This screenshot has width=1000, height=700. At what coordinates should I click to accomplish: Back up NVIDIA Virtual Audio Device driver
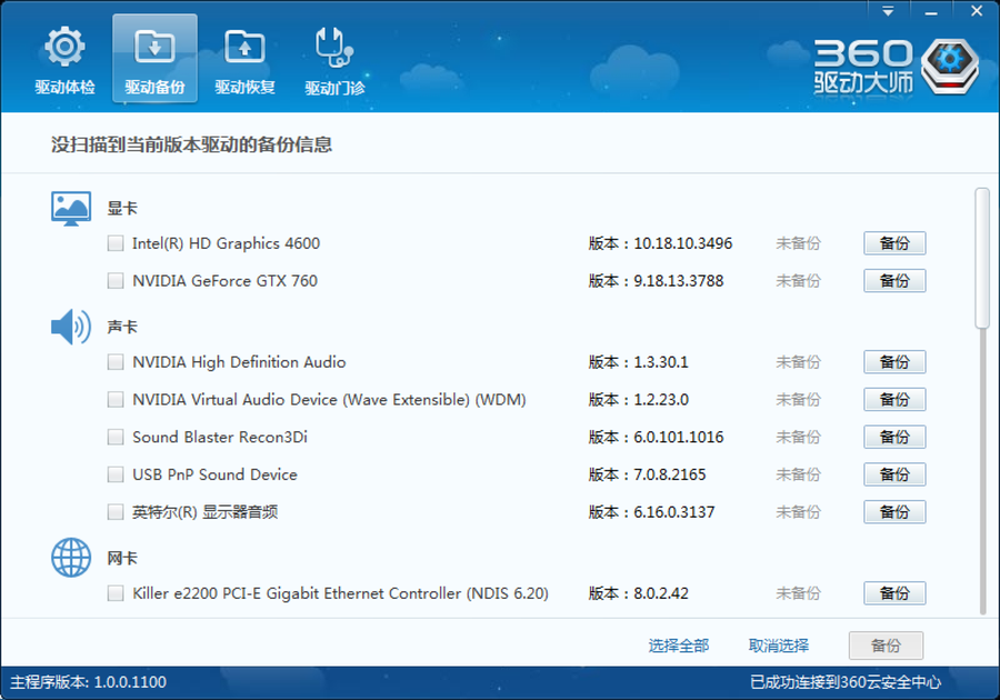coord(894,400)
